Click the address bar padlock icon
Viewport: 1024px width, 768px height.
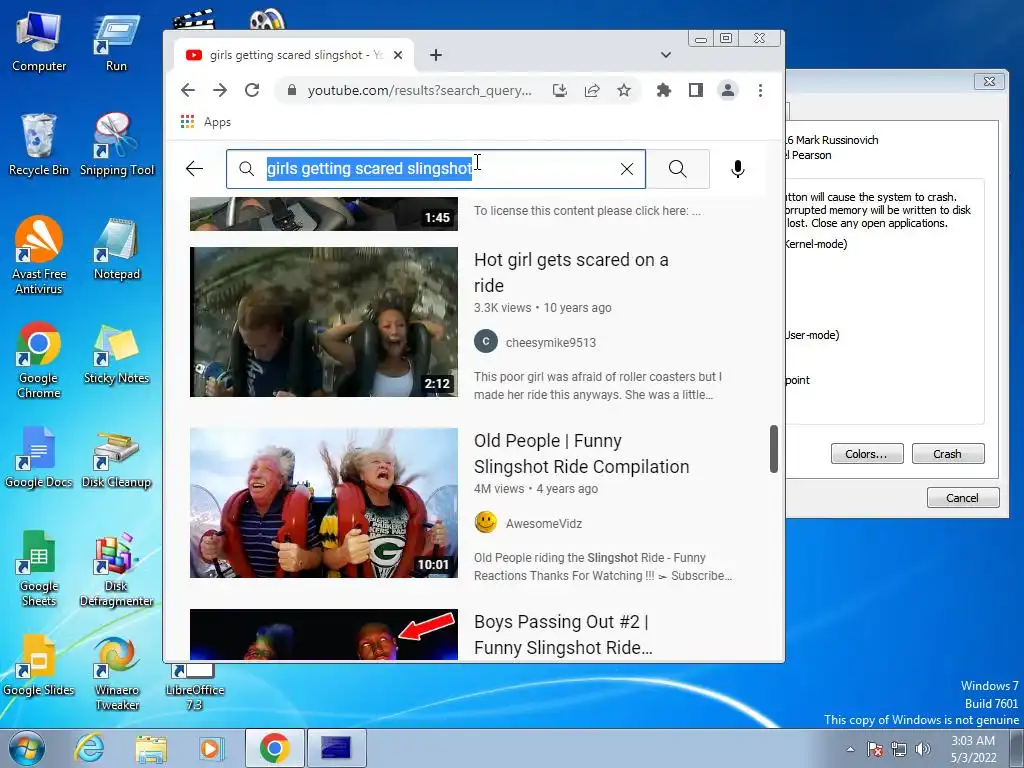[292, 90]
